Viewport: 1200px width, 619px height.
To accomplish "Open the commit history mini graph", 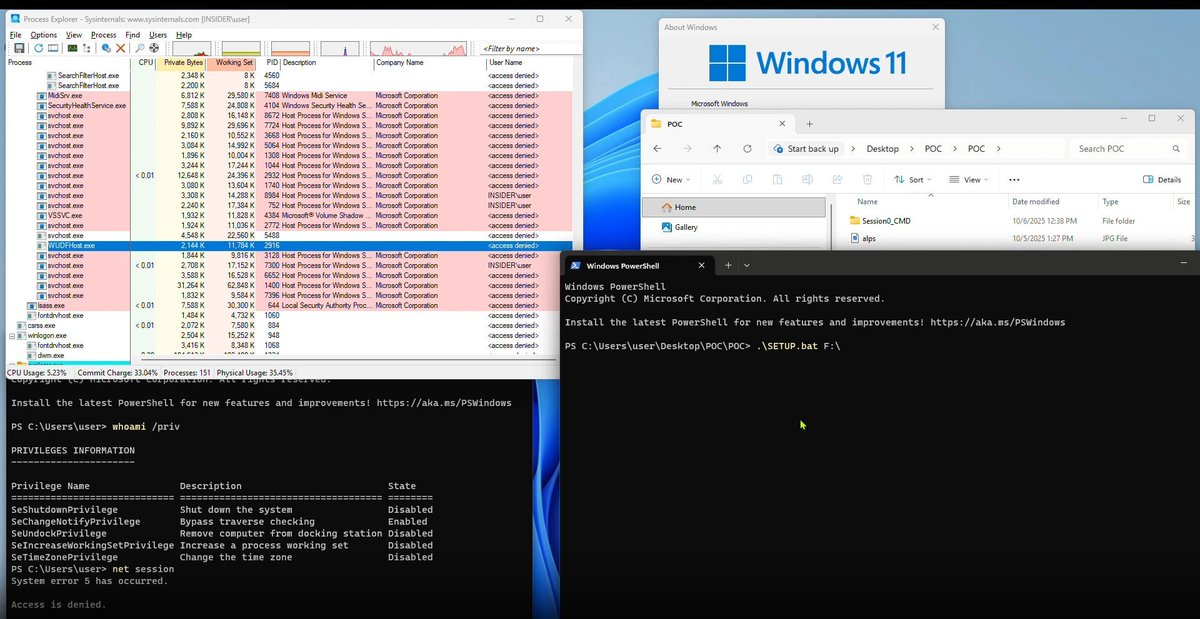I will [x=241, y=48].
